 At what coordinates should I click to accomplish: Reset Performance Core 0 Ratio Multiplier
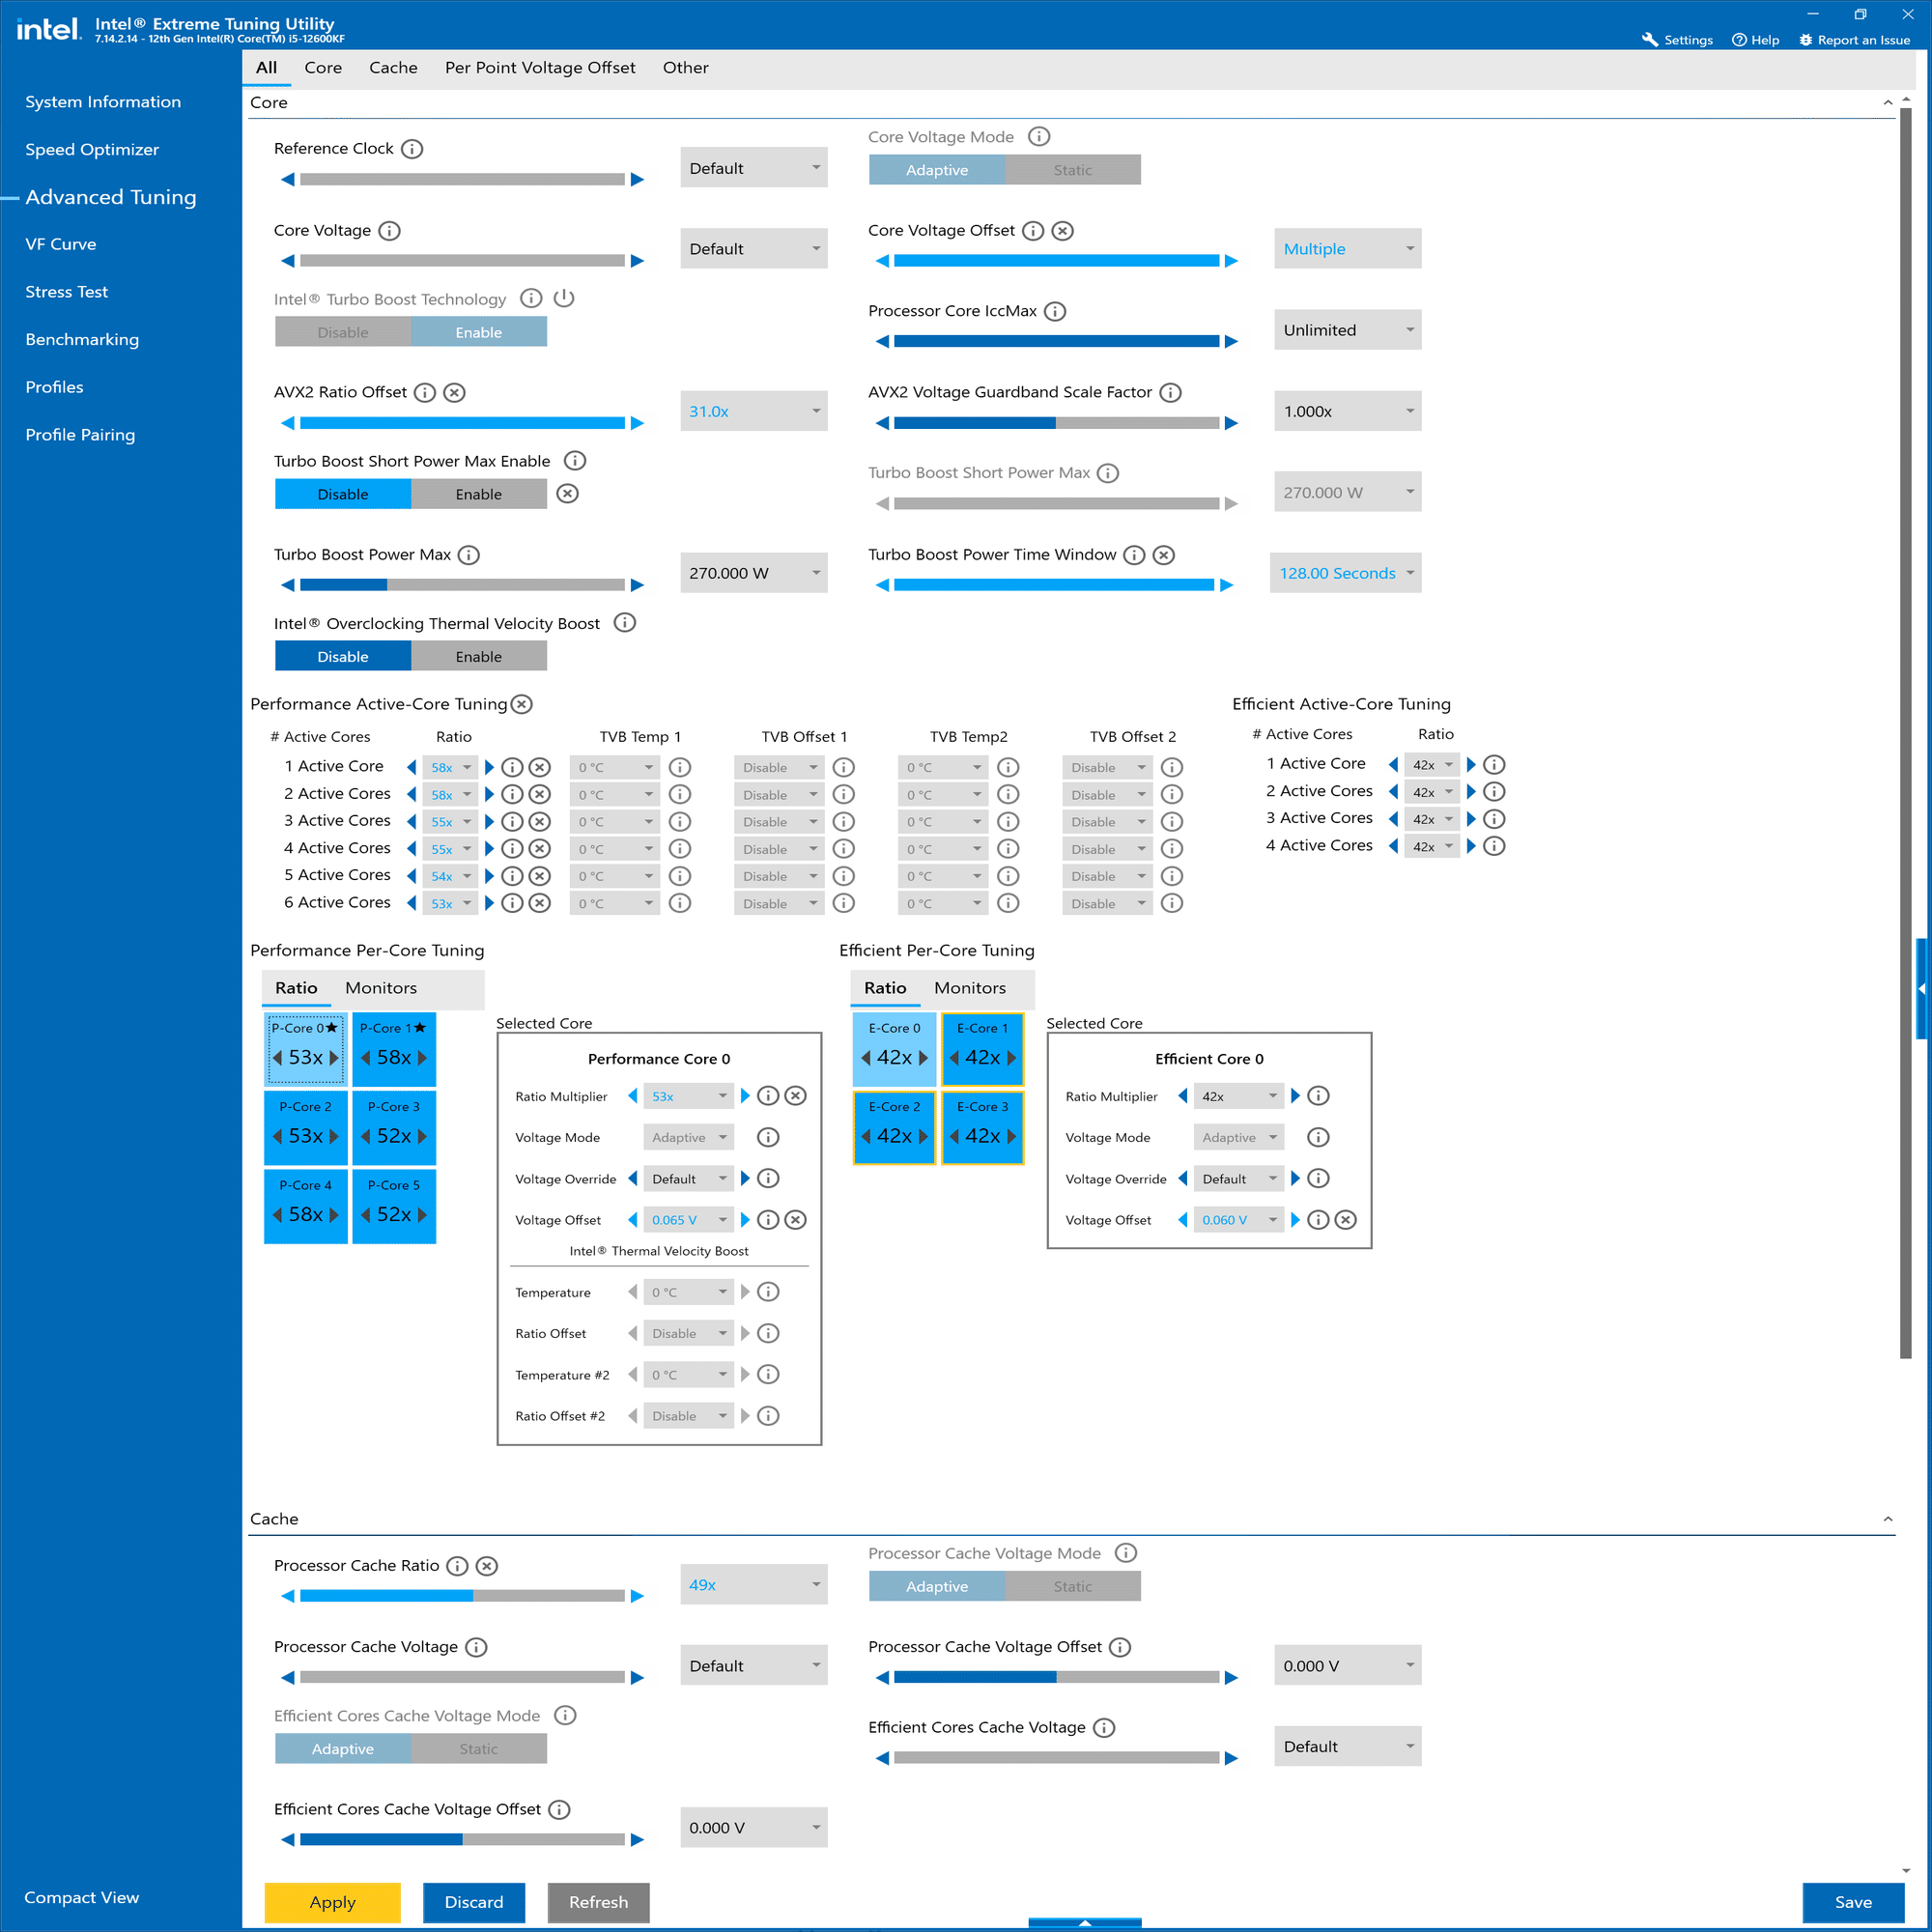point(795,1096)
